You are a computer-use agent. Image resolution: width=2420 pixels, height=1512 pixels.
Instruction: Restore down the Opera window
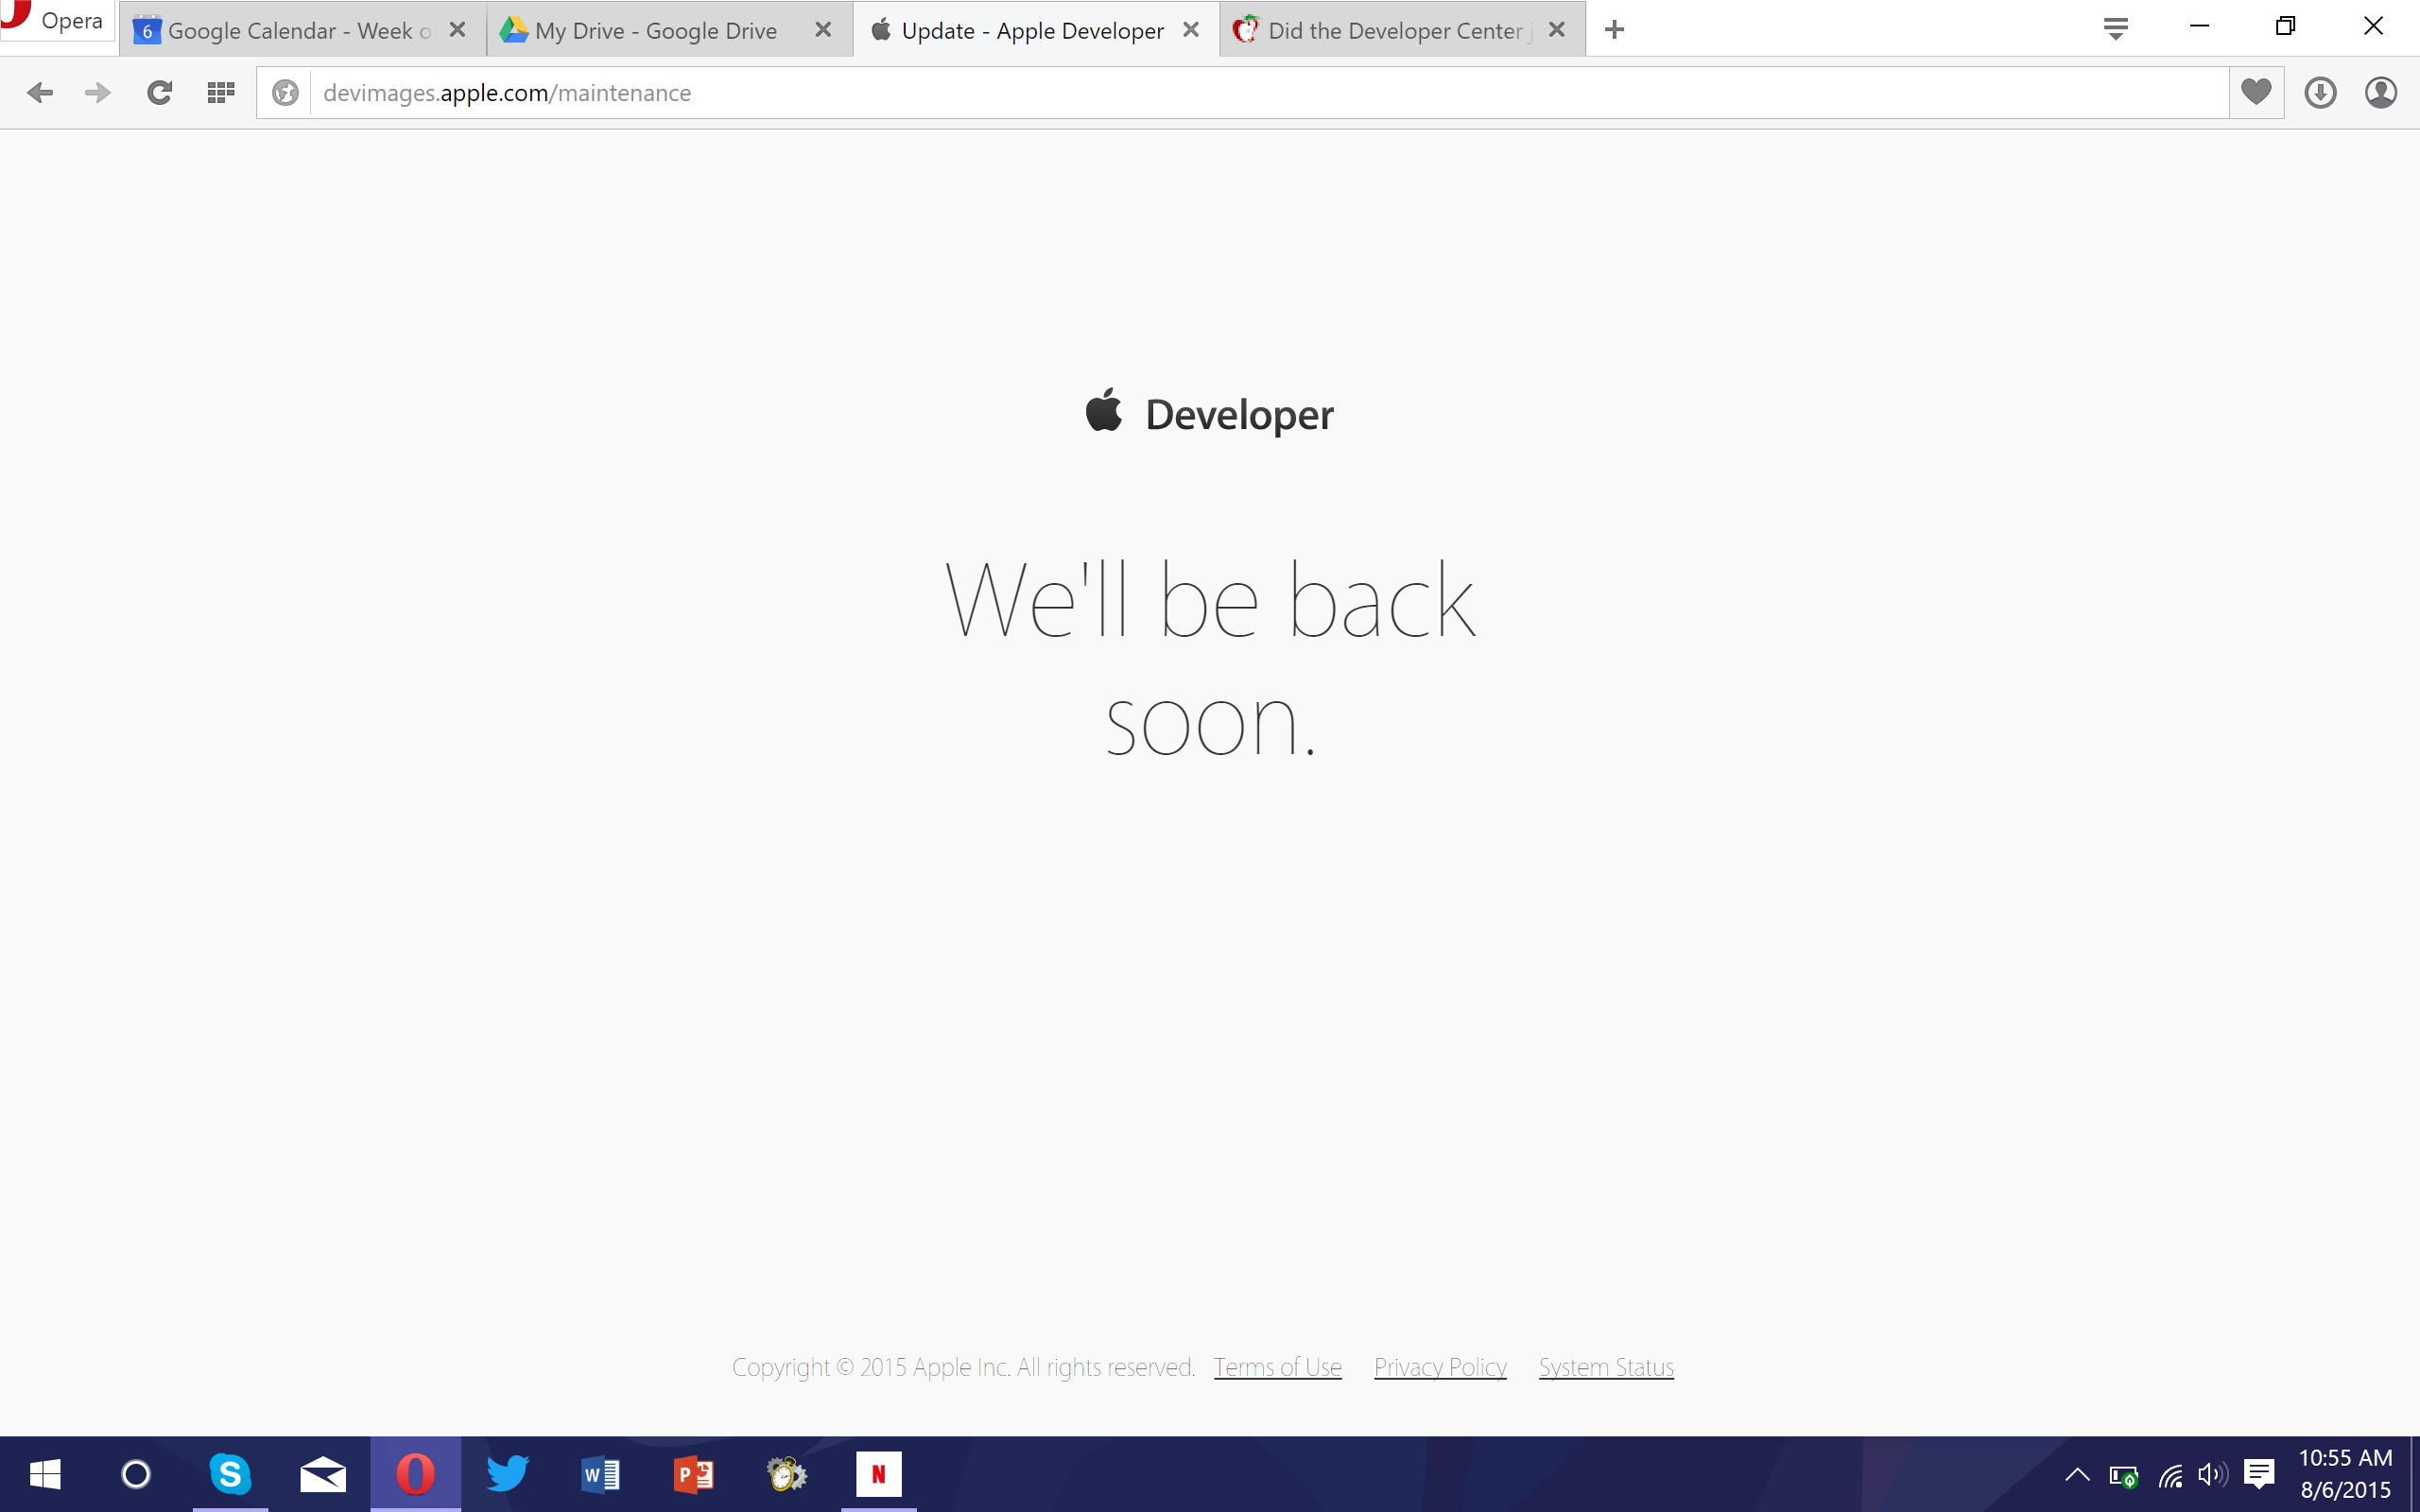pos(2285,27)
